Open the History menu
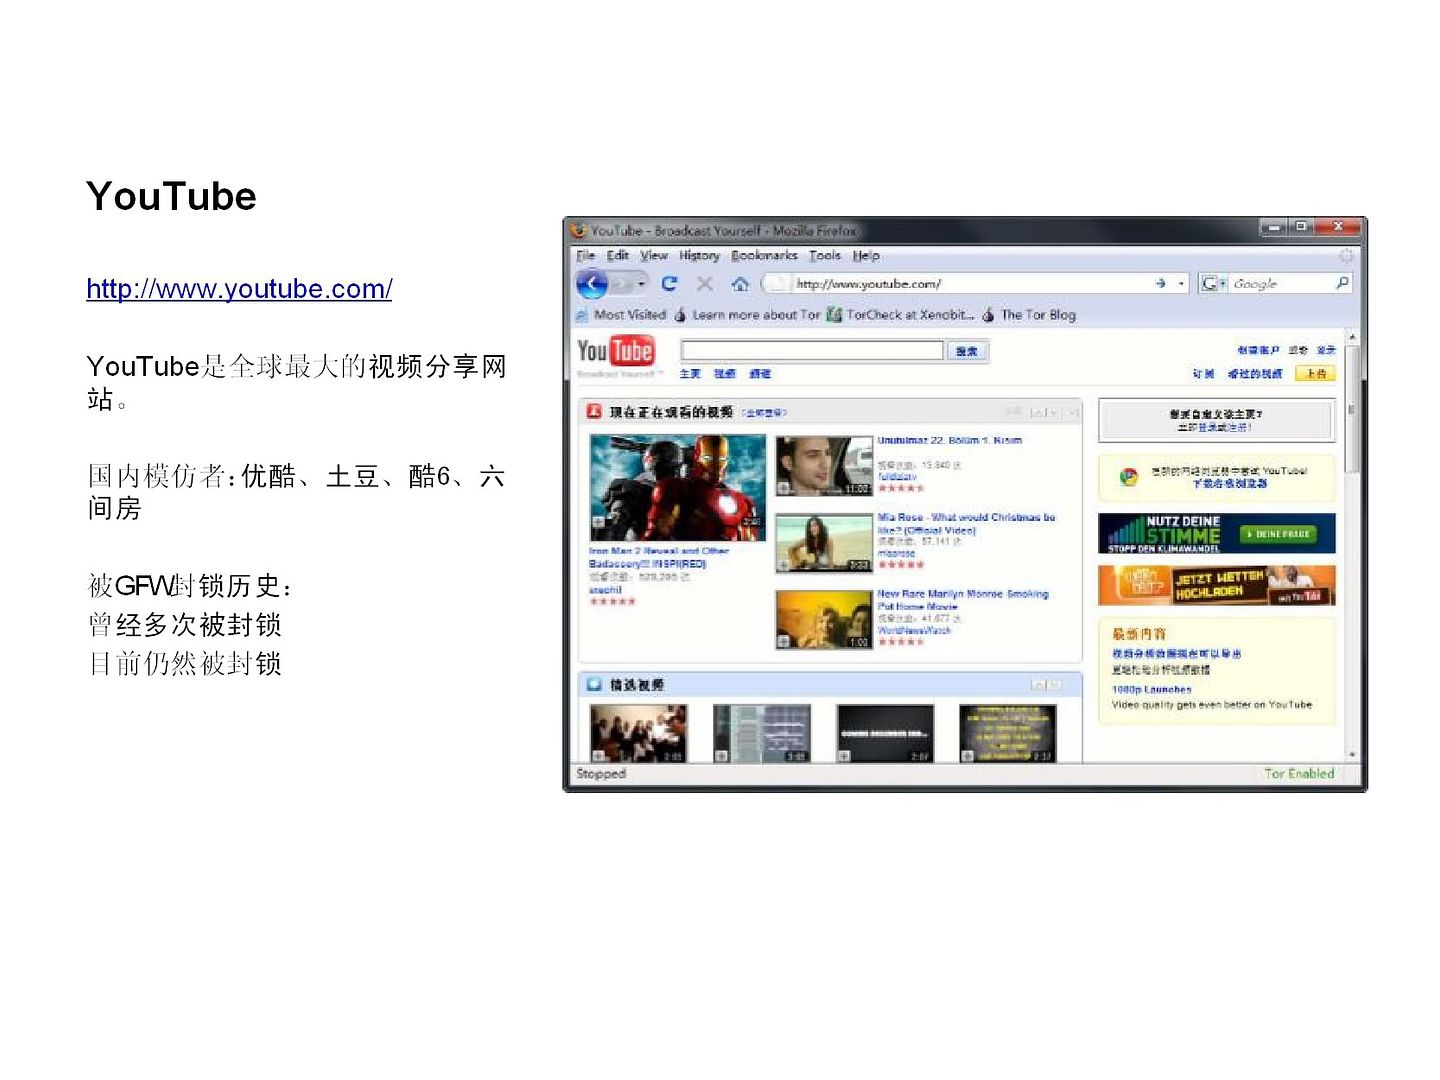The width and height of the screenshot is (1440, 1080). pyautogui.click(x=699, y=256)
